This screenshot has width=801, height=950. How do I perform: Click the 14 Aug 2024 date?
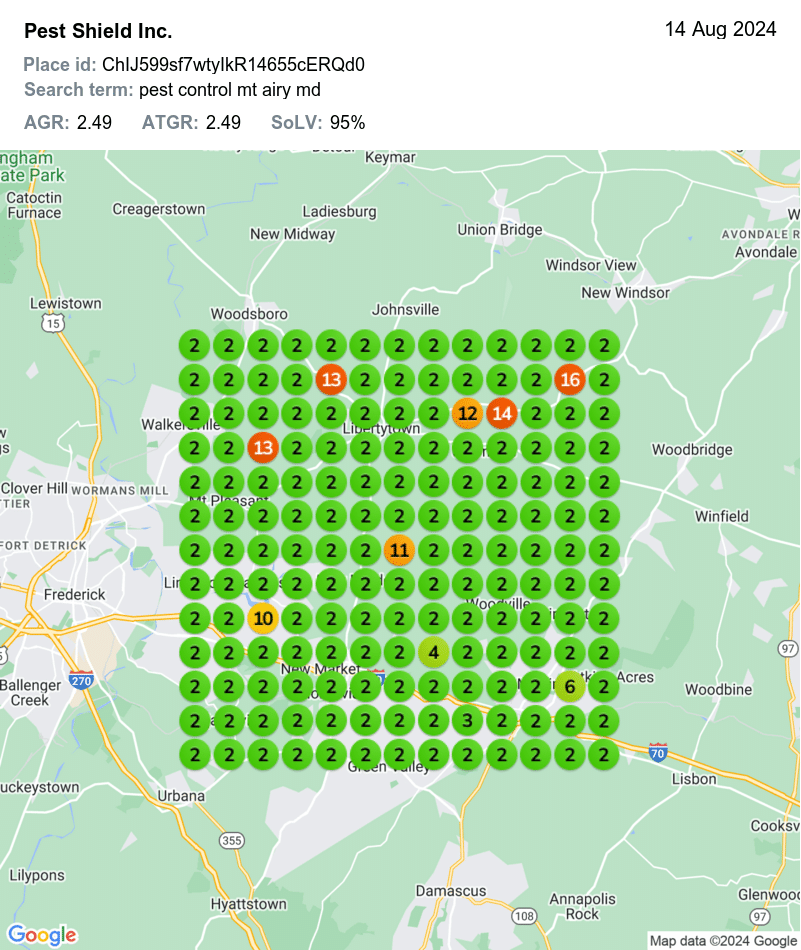point(720,30)
